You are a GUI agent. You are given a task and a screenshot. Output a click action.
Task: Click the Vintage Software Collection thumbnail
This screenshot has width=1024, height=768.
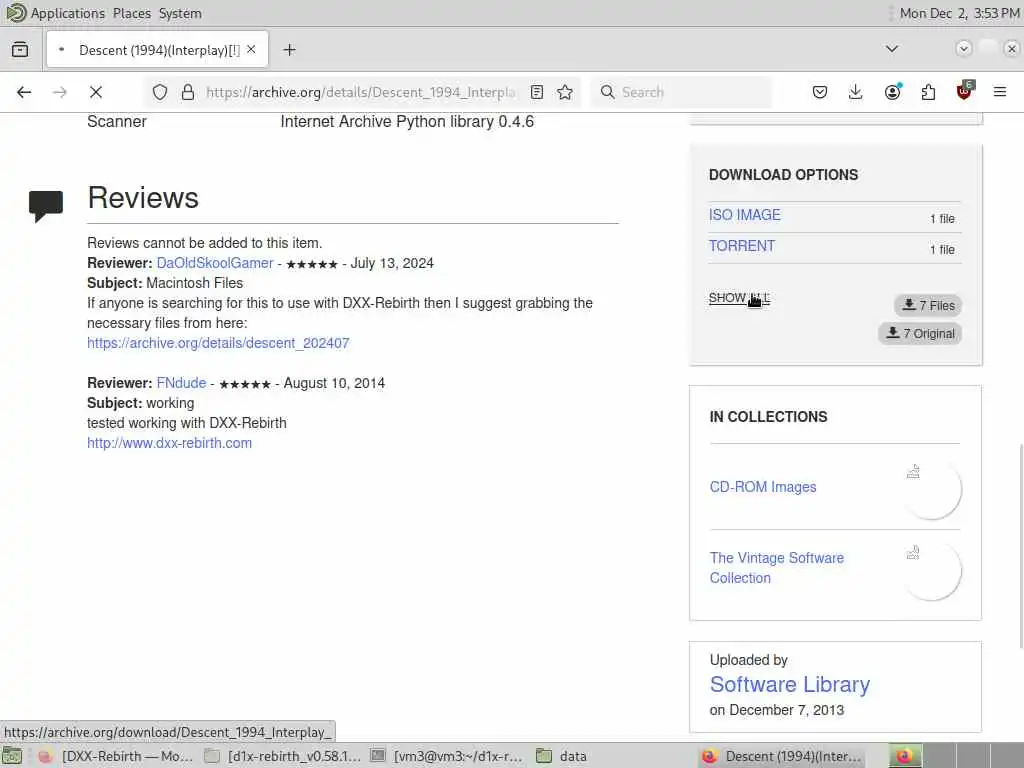(933, 570)
